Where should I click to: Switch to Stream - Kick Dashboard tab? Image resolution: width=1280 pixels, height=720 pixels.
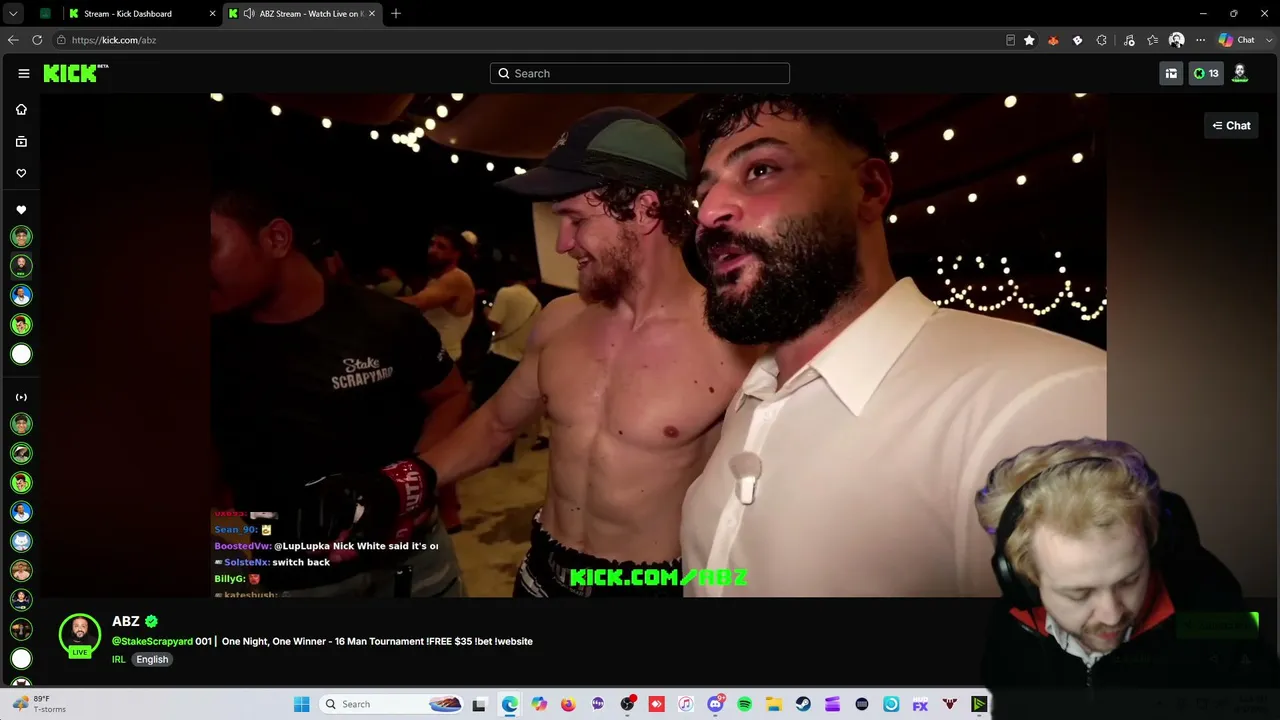click(x=140, y=13)
